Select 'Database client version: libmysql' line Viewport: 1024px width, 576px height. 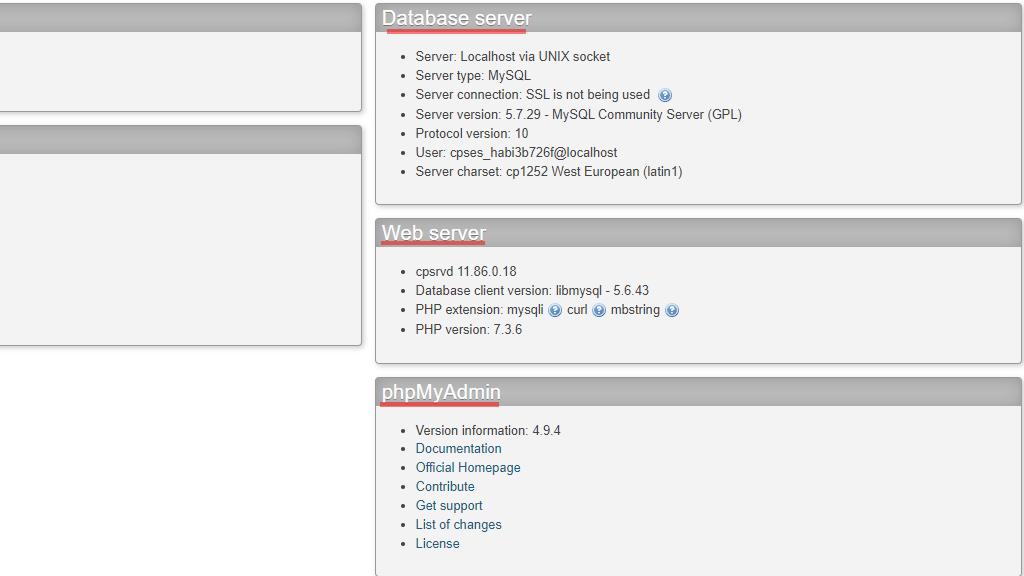pos(532,291)
